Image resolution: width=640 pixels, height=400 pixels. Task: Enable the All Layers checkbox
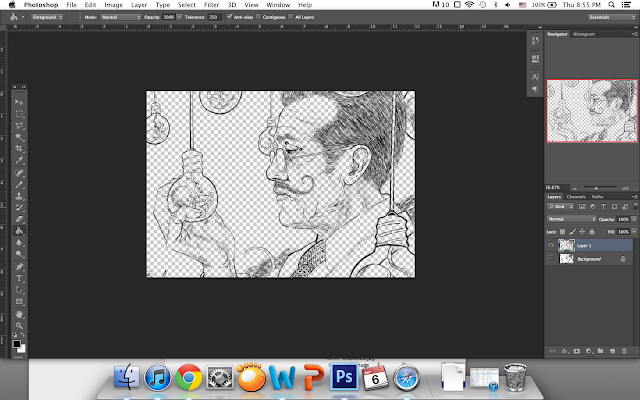tap(291, 17)
